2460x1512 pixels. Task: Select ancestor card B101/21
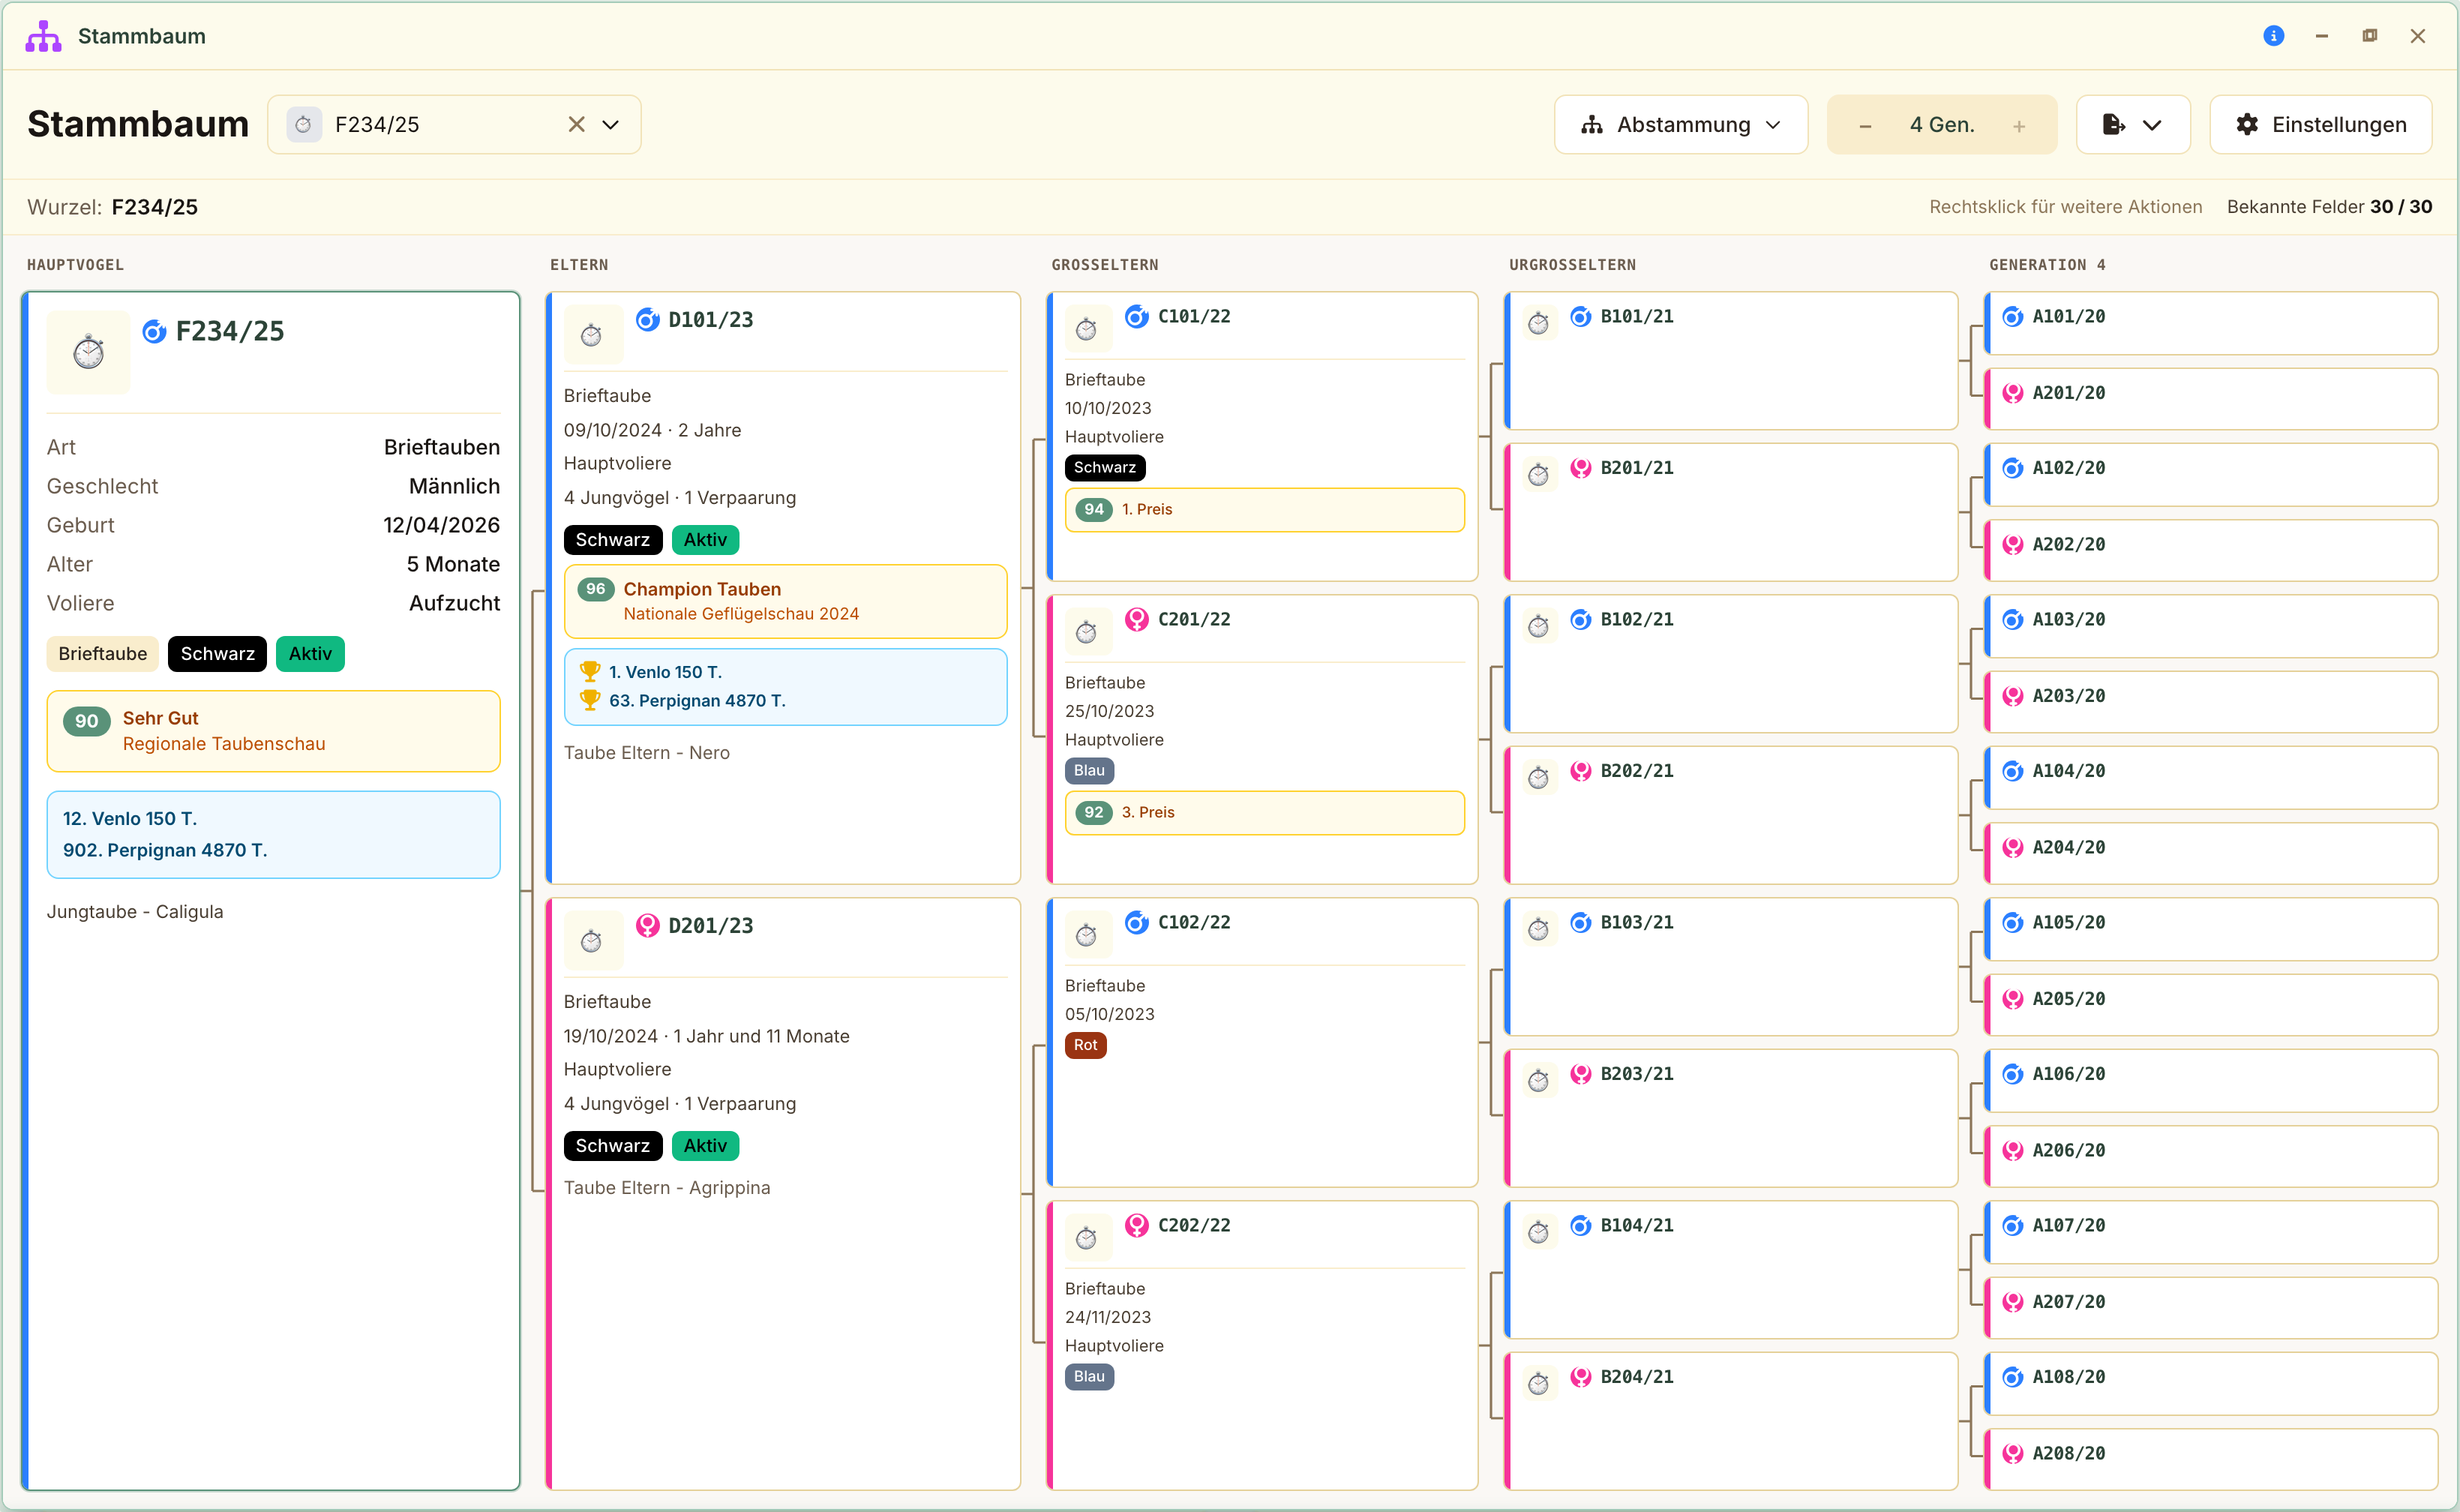pos(1731,361)
